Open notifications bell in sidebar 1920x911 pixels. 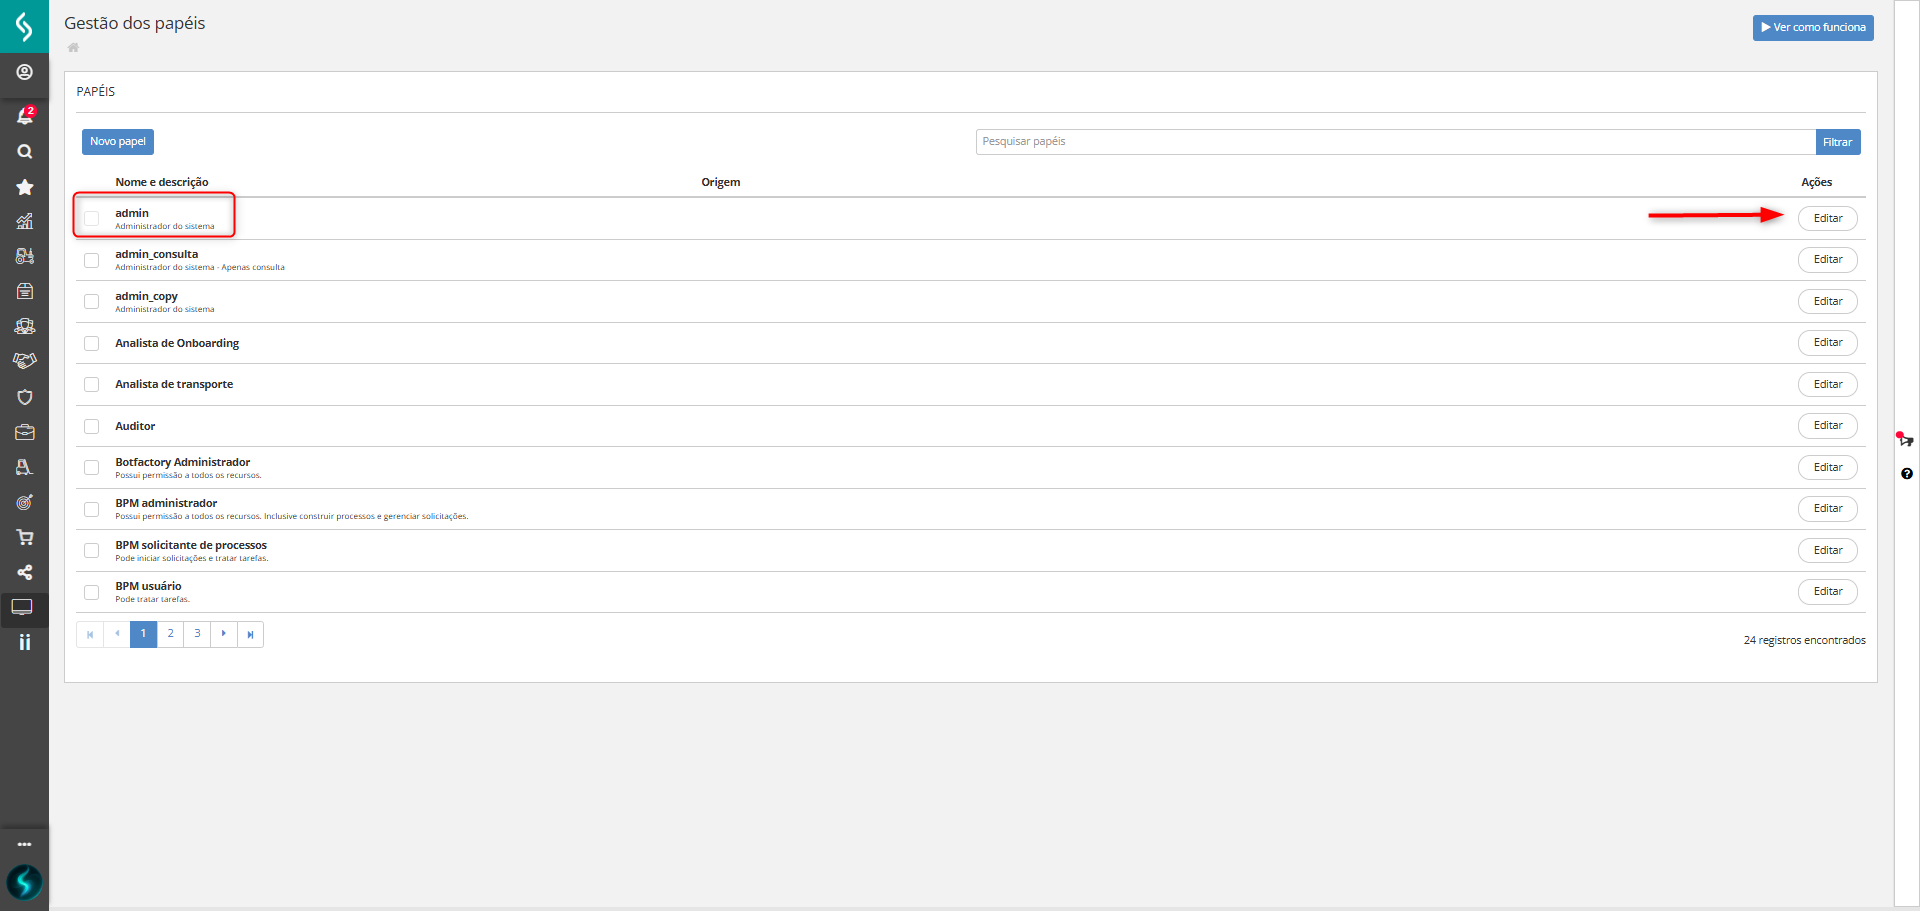click(x=24, y=116)
